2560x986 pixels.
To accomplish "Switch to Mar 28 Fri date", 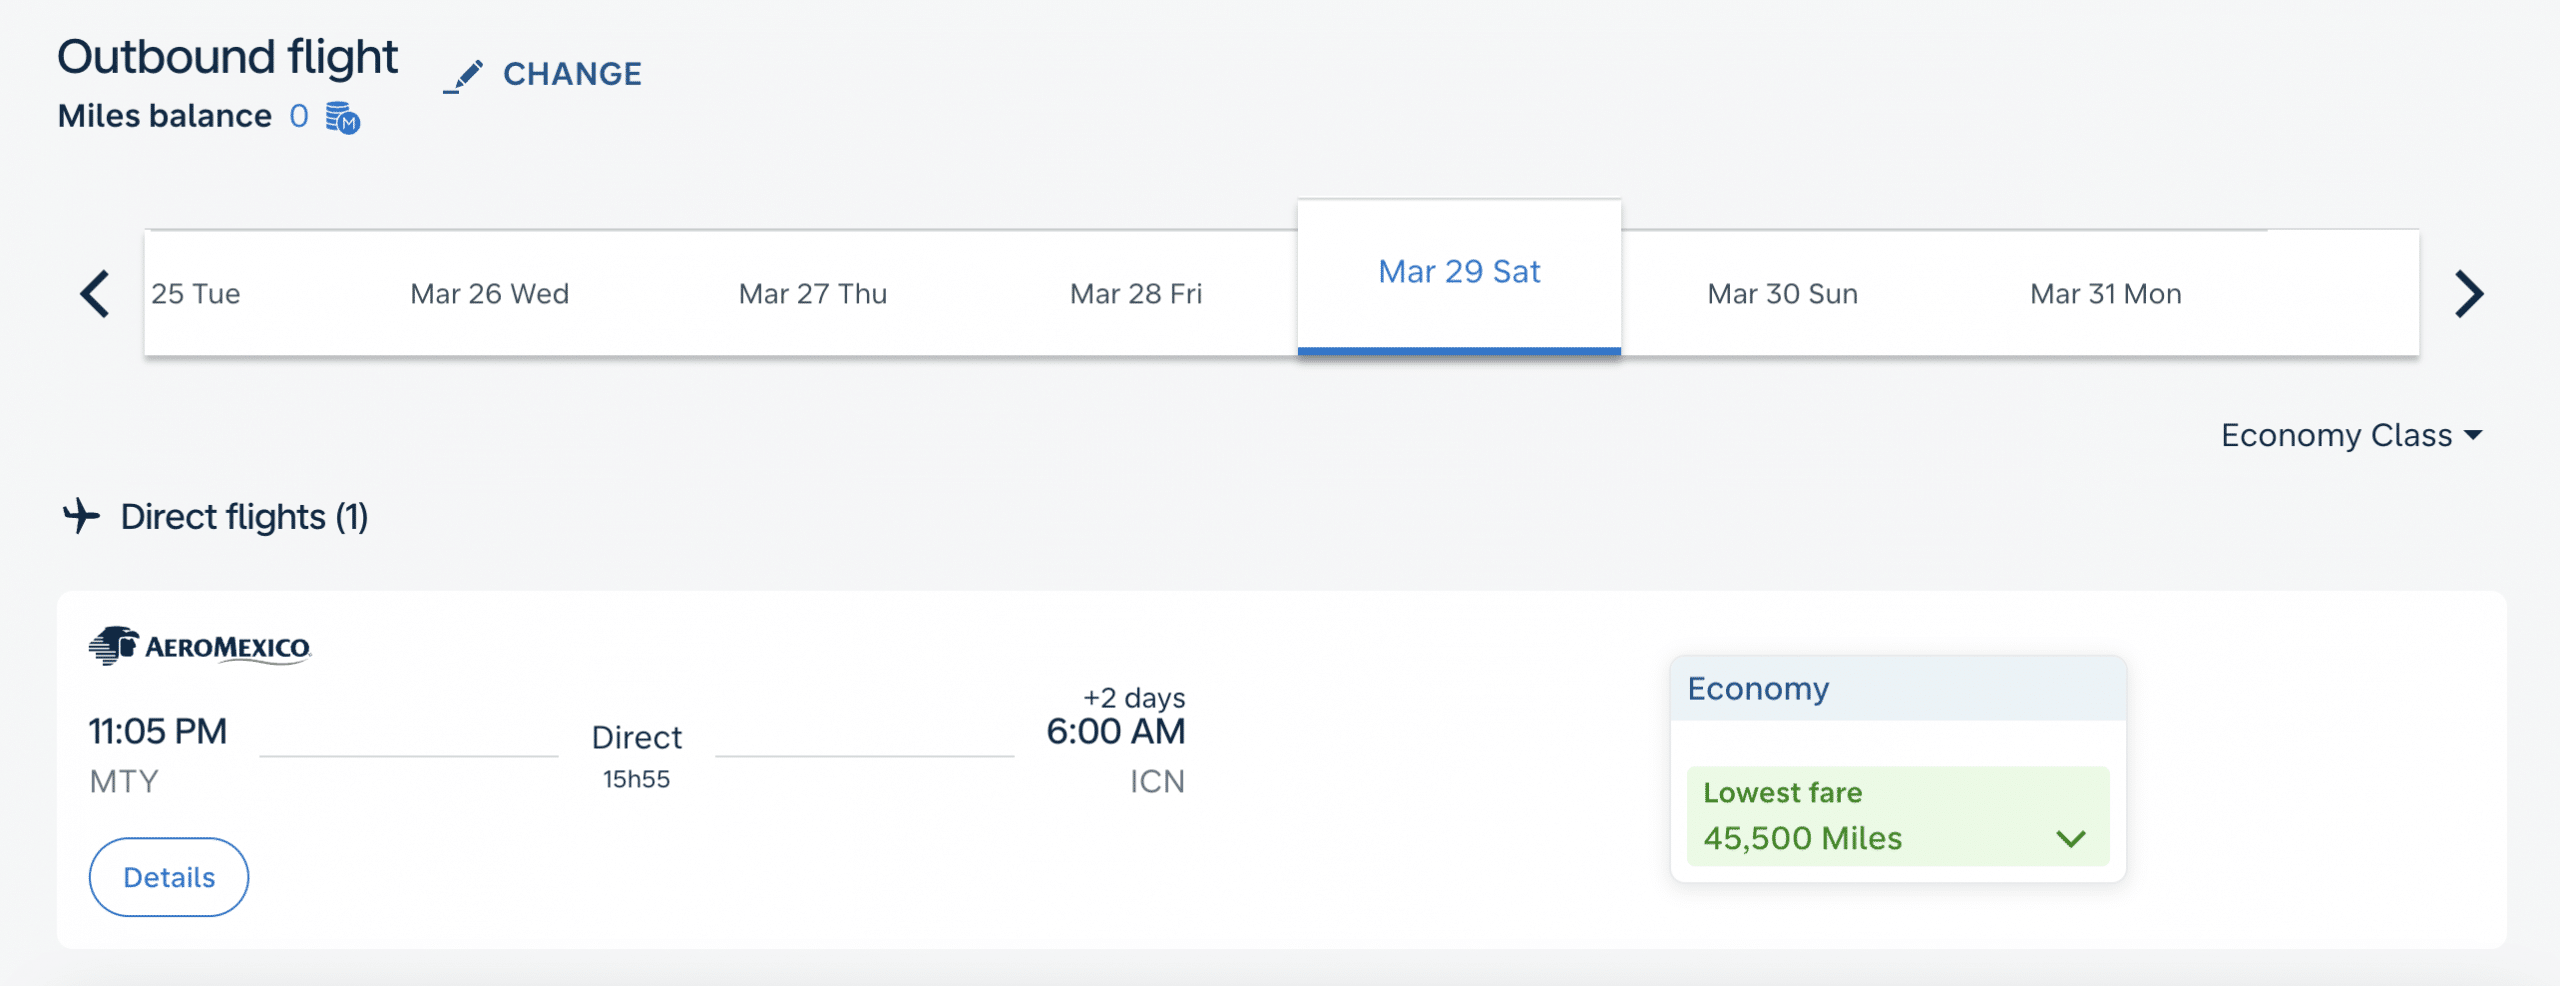I will [x=1135, y=294].
